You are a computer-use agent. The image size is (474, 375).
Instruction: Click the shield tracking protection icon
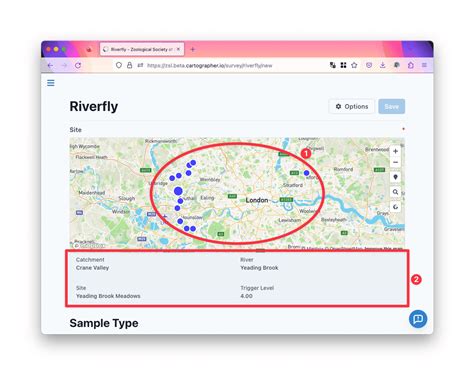pyautogui.click(x=119, y=65)
